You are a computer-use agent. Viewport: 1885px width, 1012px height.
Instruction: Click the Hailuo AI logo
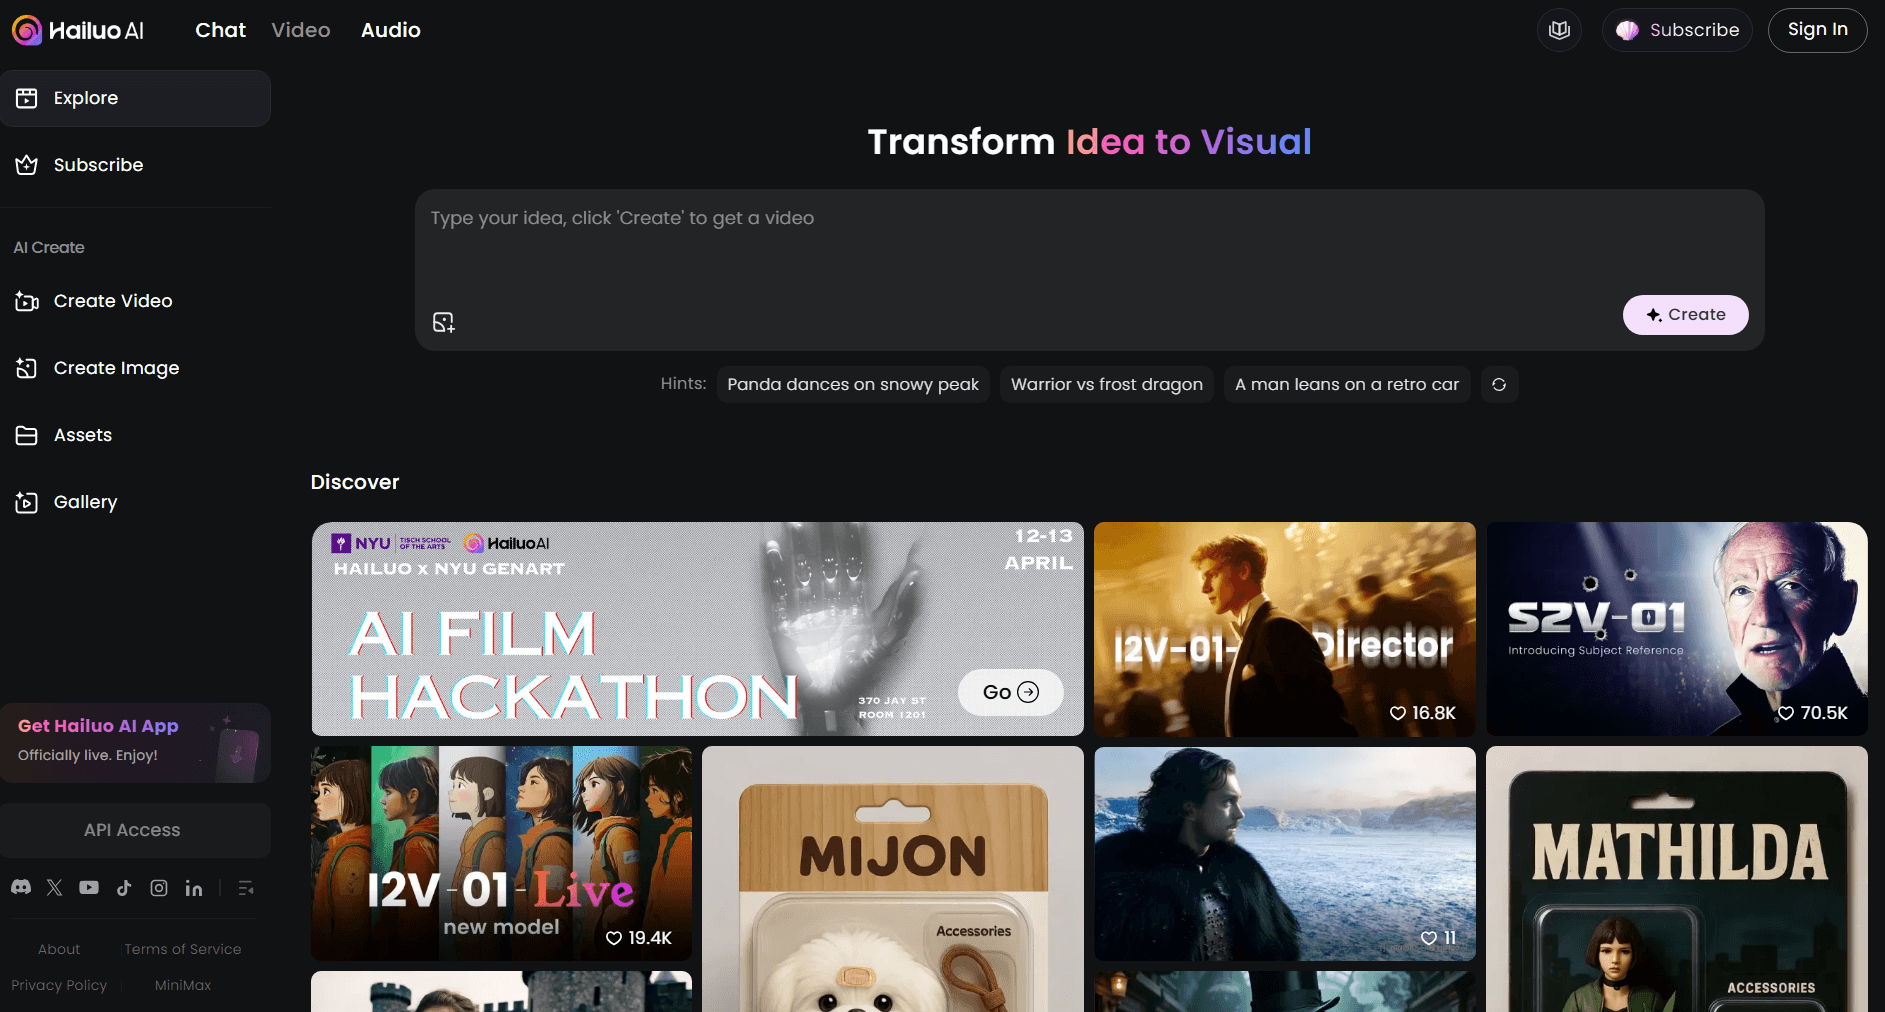pyautogui.click(x=78, y=30)
